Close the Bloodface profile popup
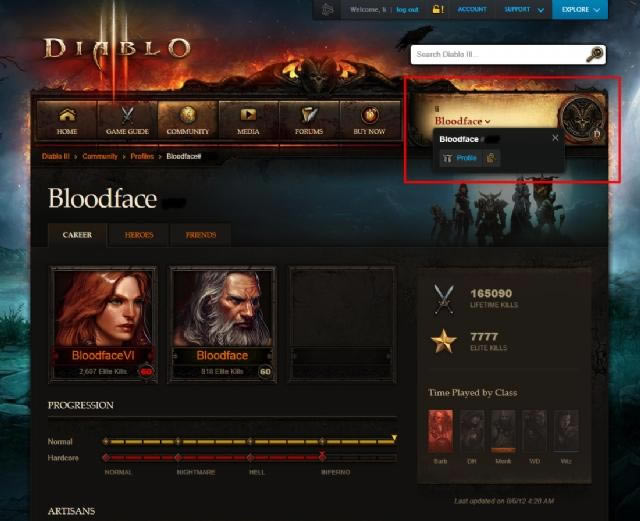 (555, 138)
